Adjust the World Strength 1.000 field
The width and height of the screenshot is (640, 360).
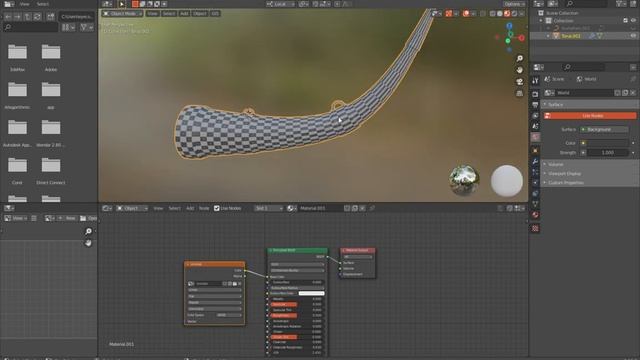click(608, 153)
